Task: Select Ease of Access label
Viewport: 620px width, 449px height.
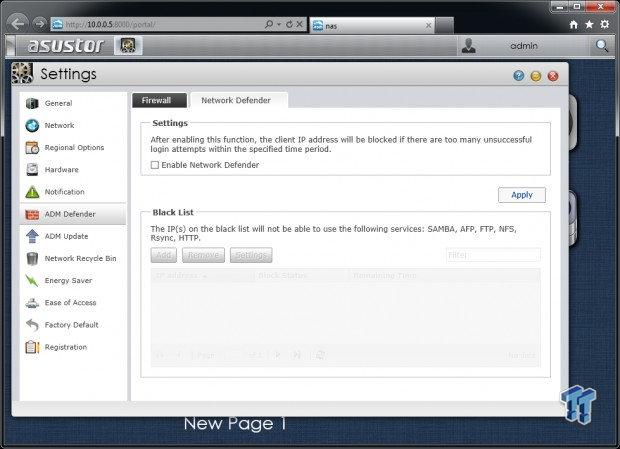Action: [x=70, y=303]
